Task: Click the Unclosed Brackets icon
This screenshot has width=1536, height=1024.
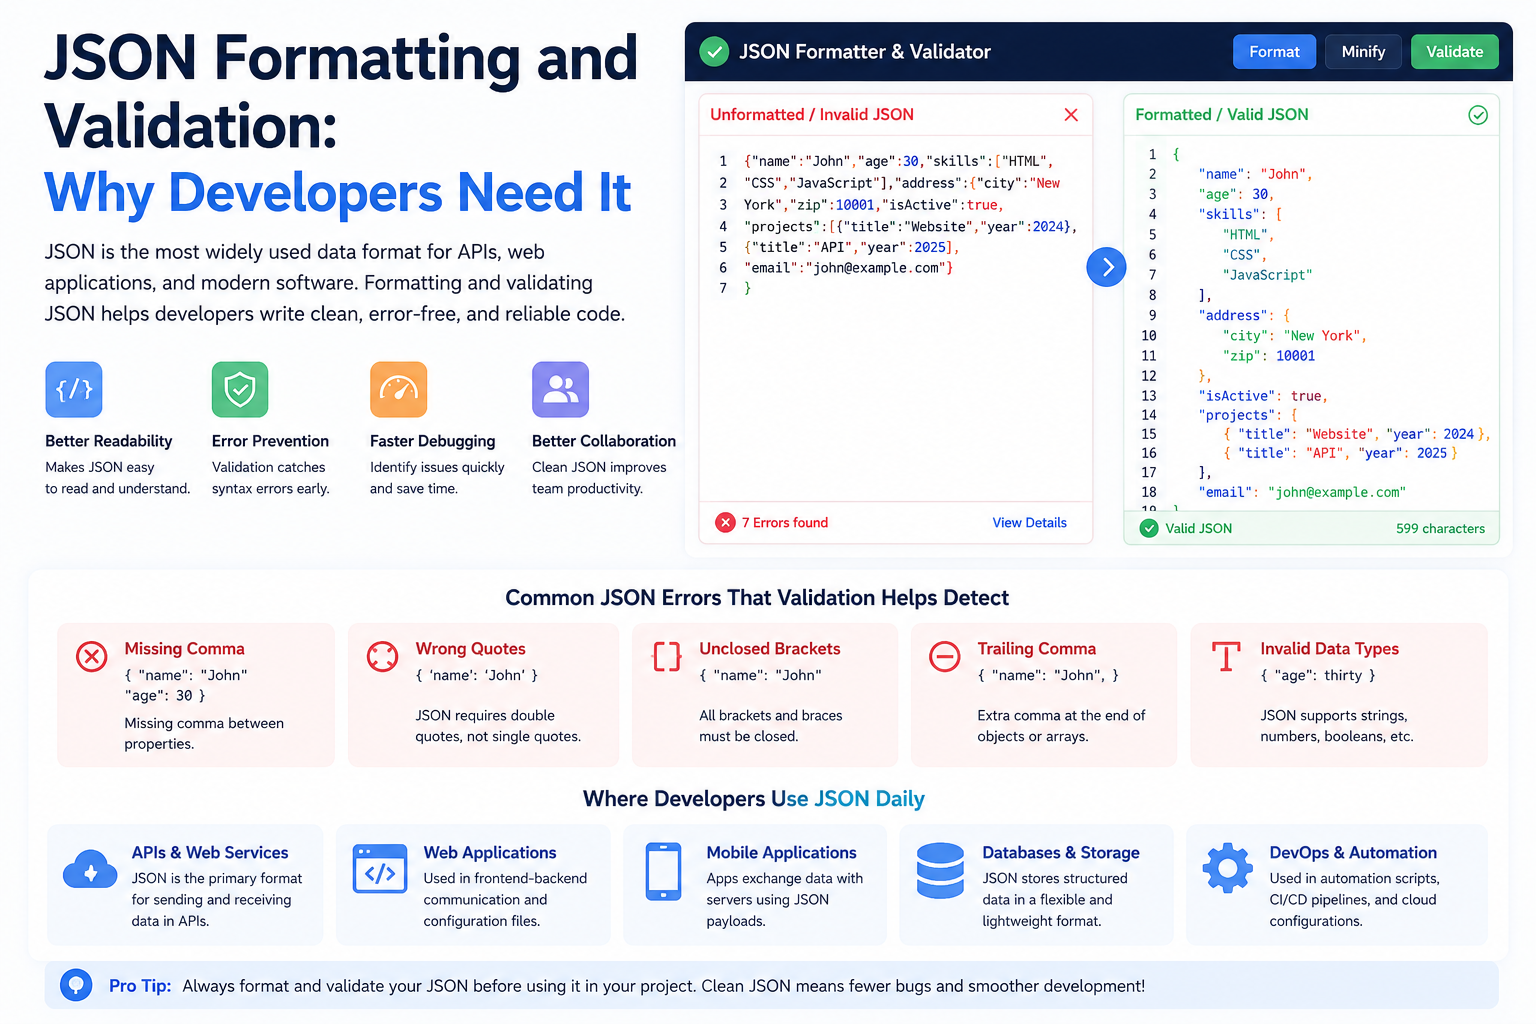Action: click(667, 657)
